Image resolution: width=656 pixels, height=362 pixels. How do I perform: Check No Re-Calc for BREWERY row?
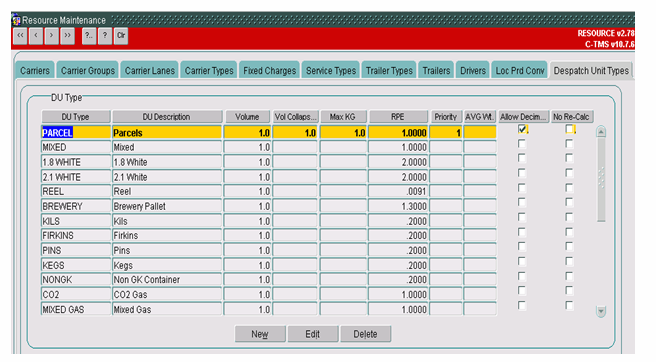tap(569, 202)
